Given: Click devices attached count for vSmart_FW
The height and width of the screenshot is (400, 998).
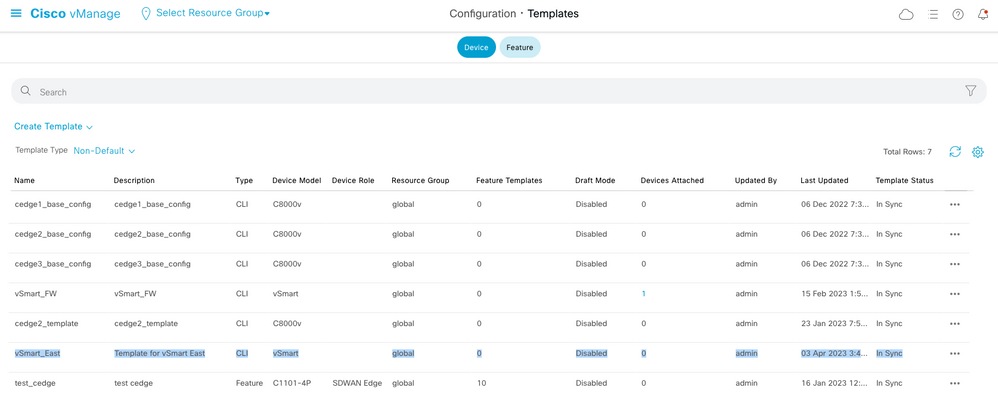Looking at the screenshot, I should point(643,294).
